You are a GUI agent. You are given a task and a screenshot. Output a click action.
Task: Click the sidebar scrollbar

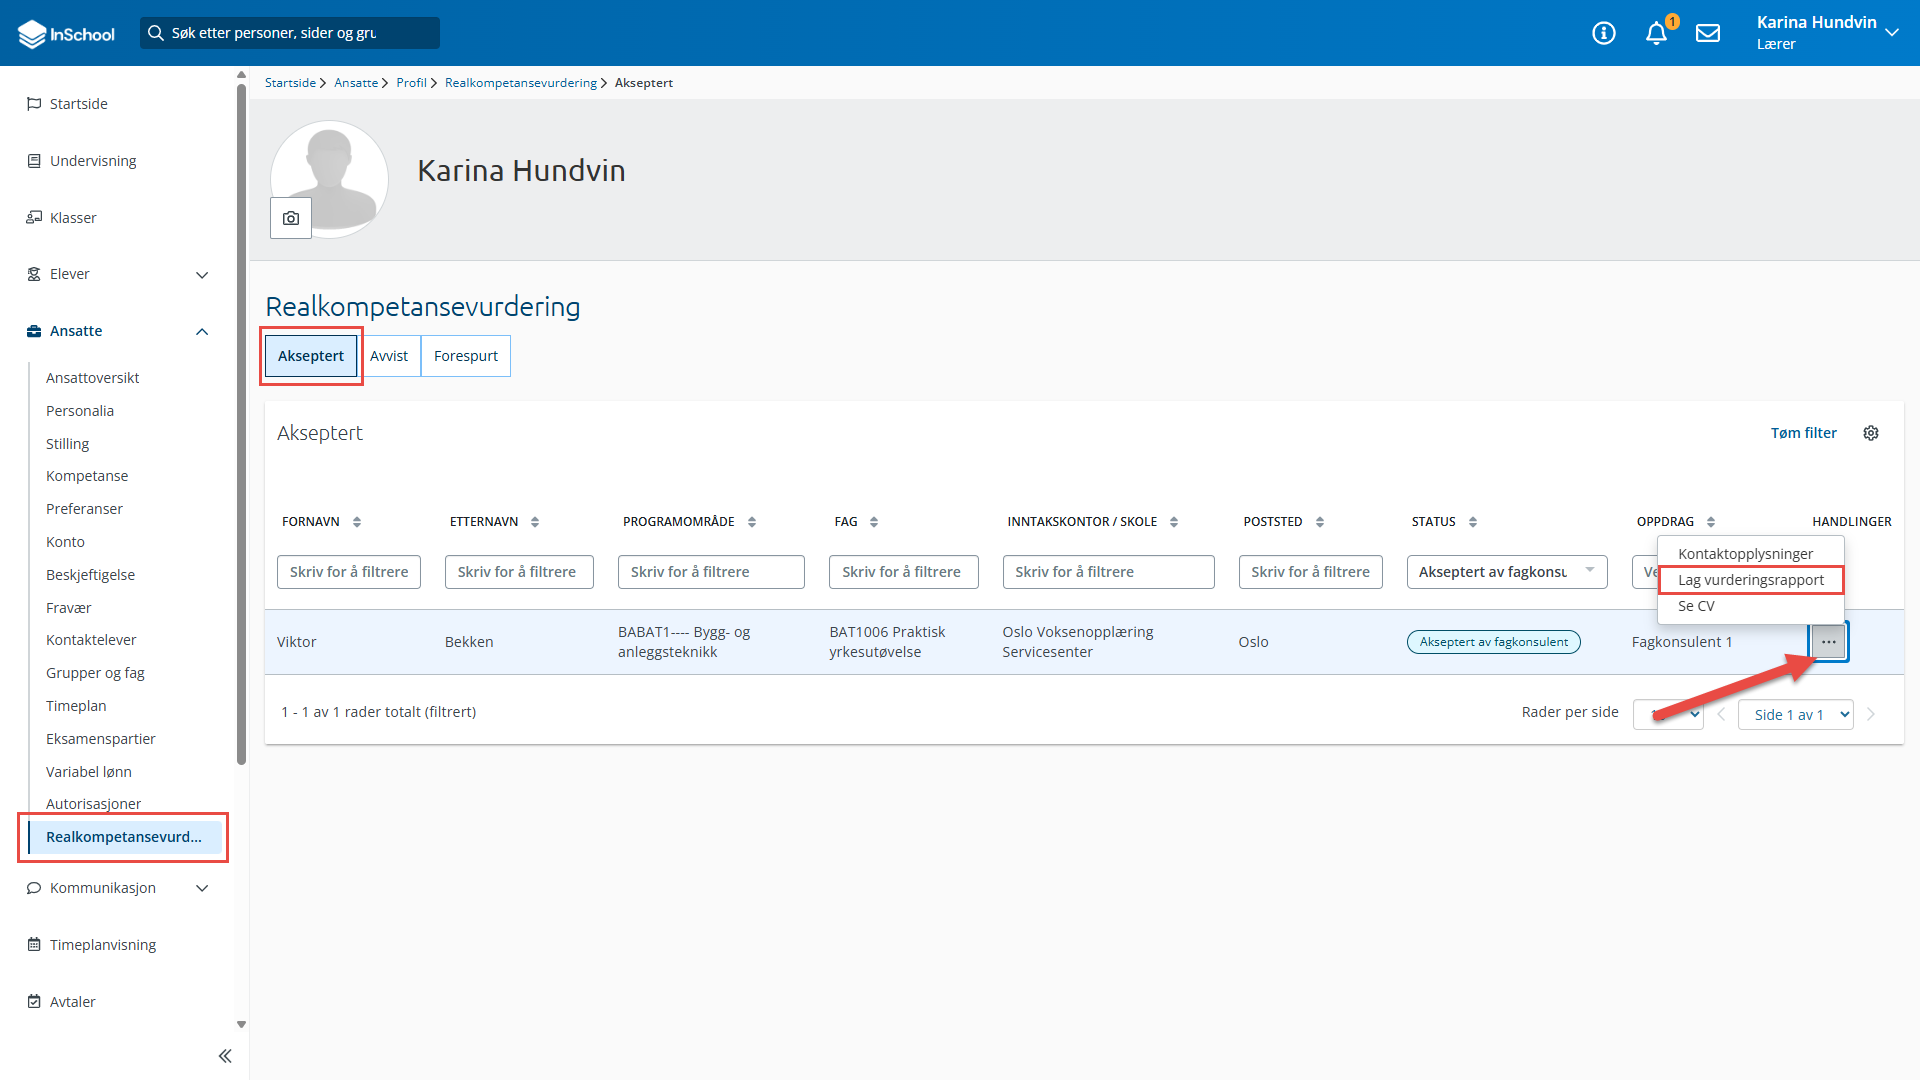click(241, 425)
